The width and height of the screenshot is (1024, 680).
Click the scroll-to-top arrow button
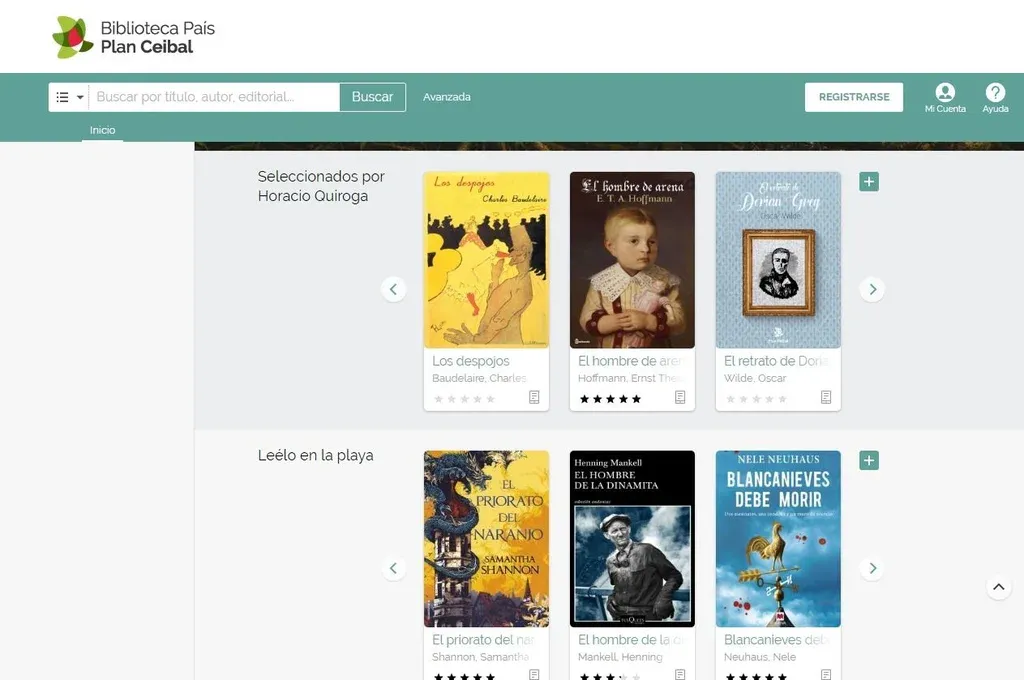(x=998, y=587)
